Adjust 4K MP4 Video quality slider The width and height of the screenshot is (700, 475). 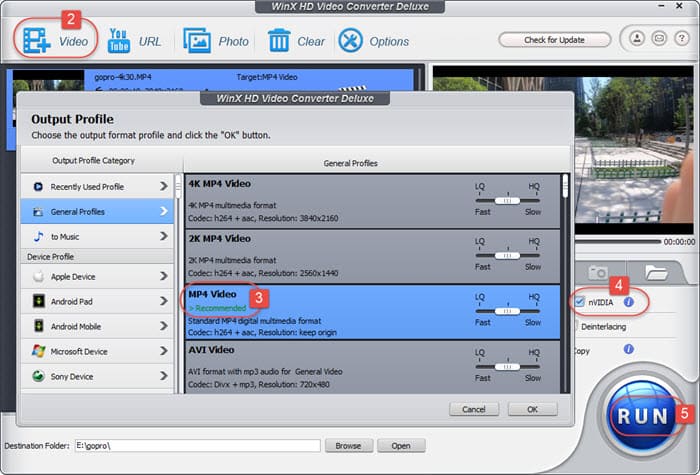coord(508,200)
